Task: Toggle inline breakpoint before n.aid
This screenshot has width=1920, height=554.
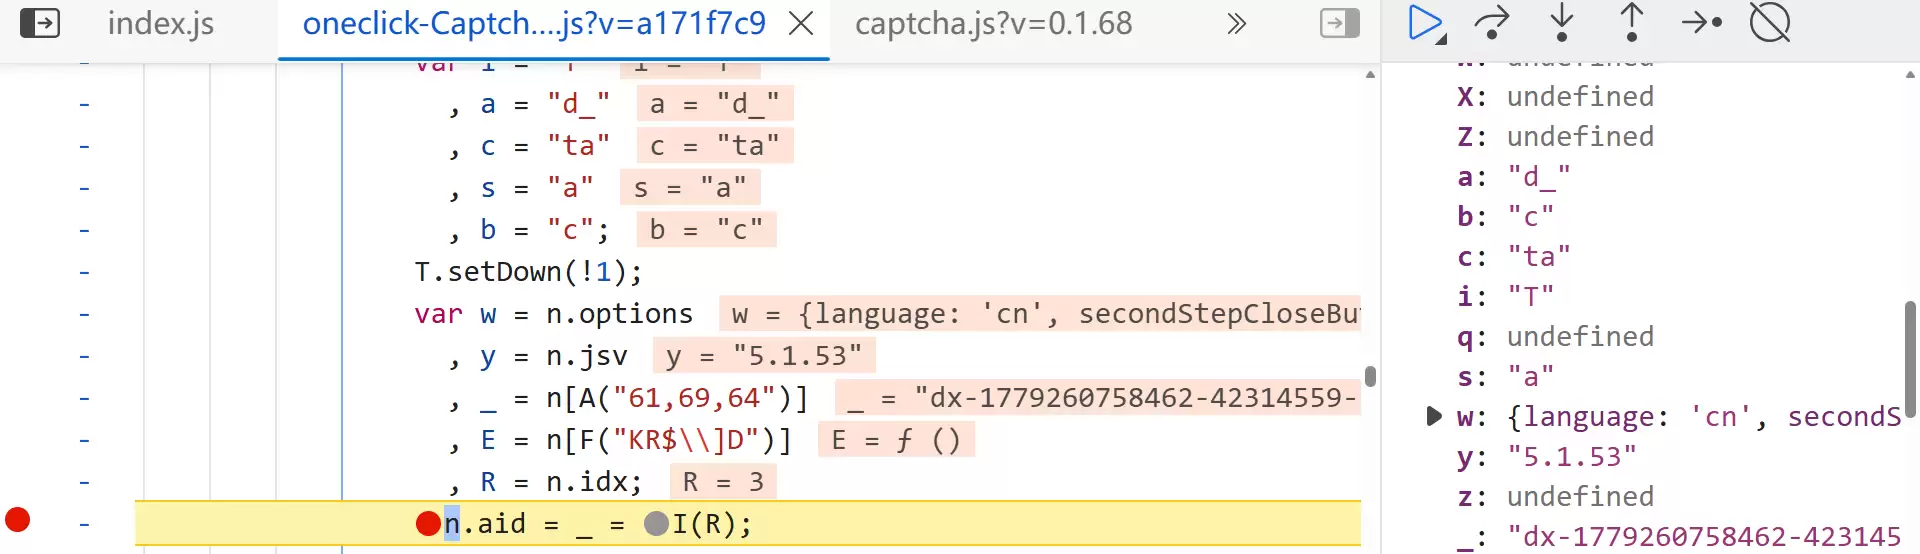Action: [x=428, y=523]
